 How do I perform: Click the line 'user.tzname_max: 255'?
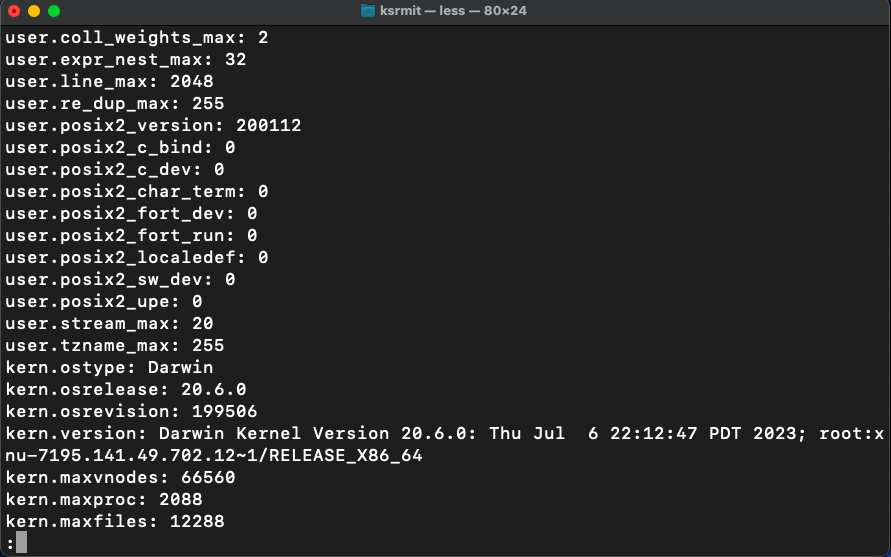point(115,346)
